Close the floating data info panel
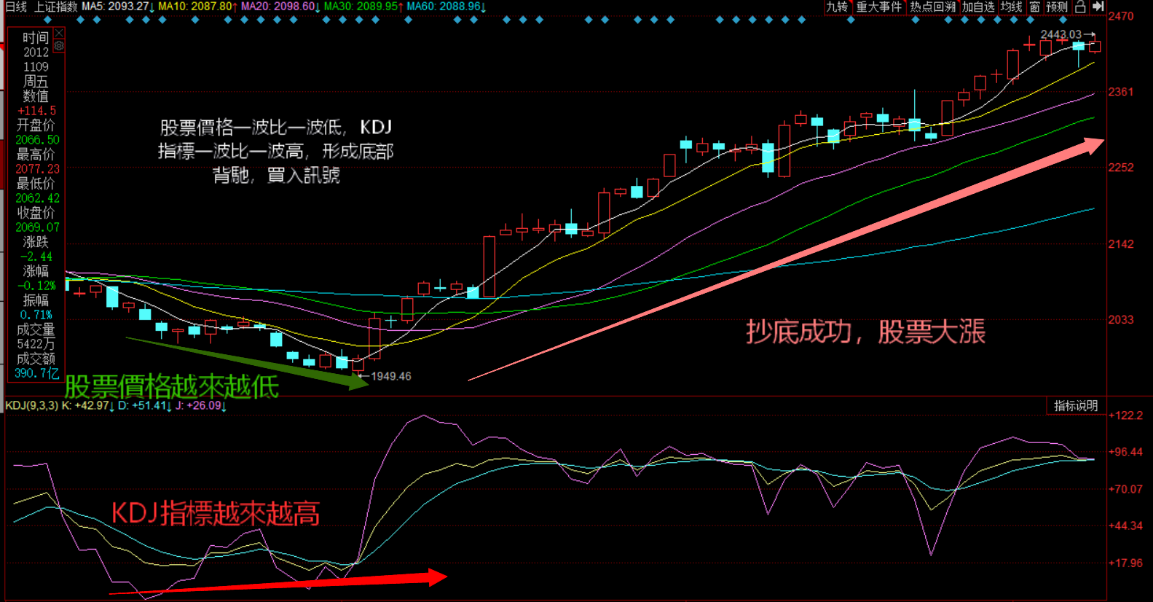1153x602 pixels. point(60,34)
